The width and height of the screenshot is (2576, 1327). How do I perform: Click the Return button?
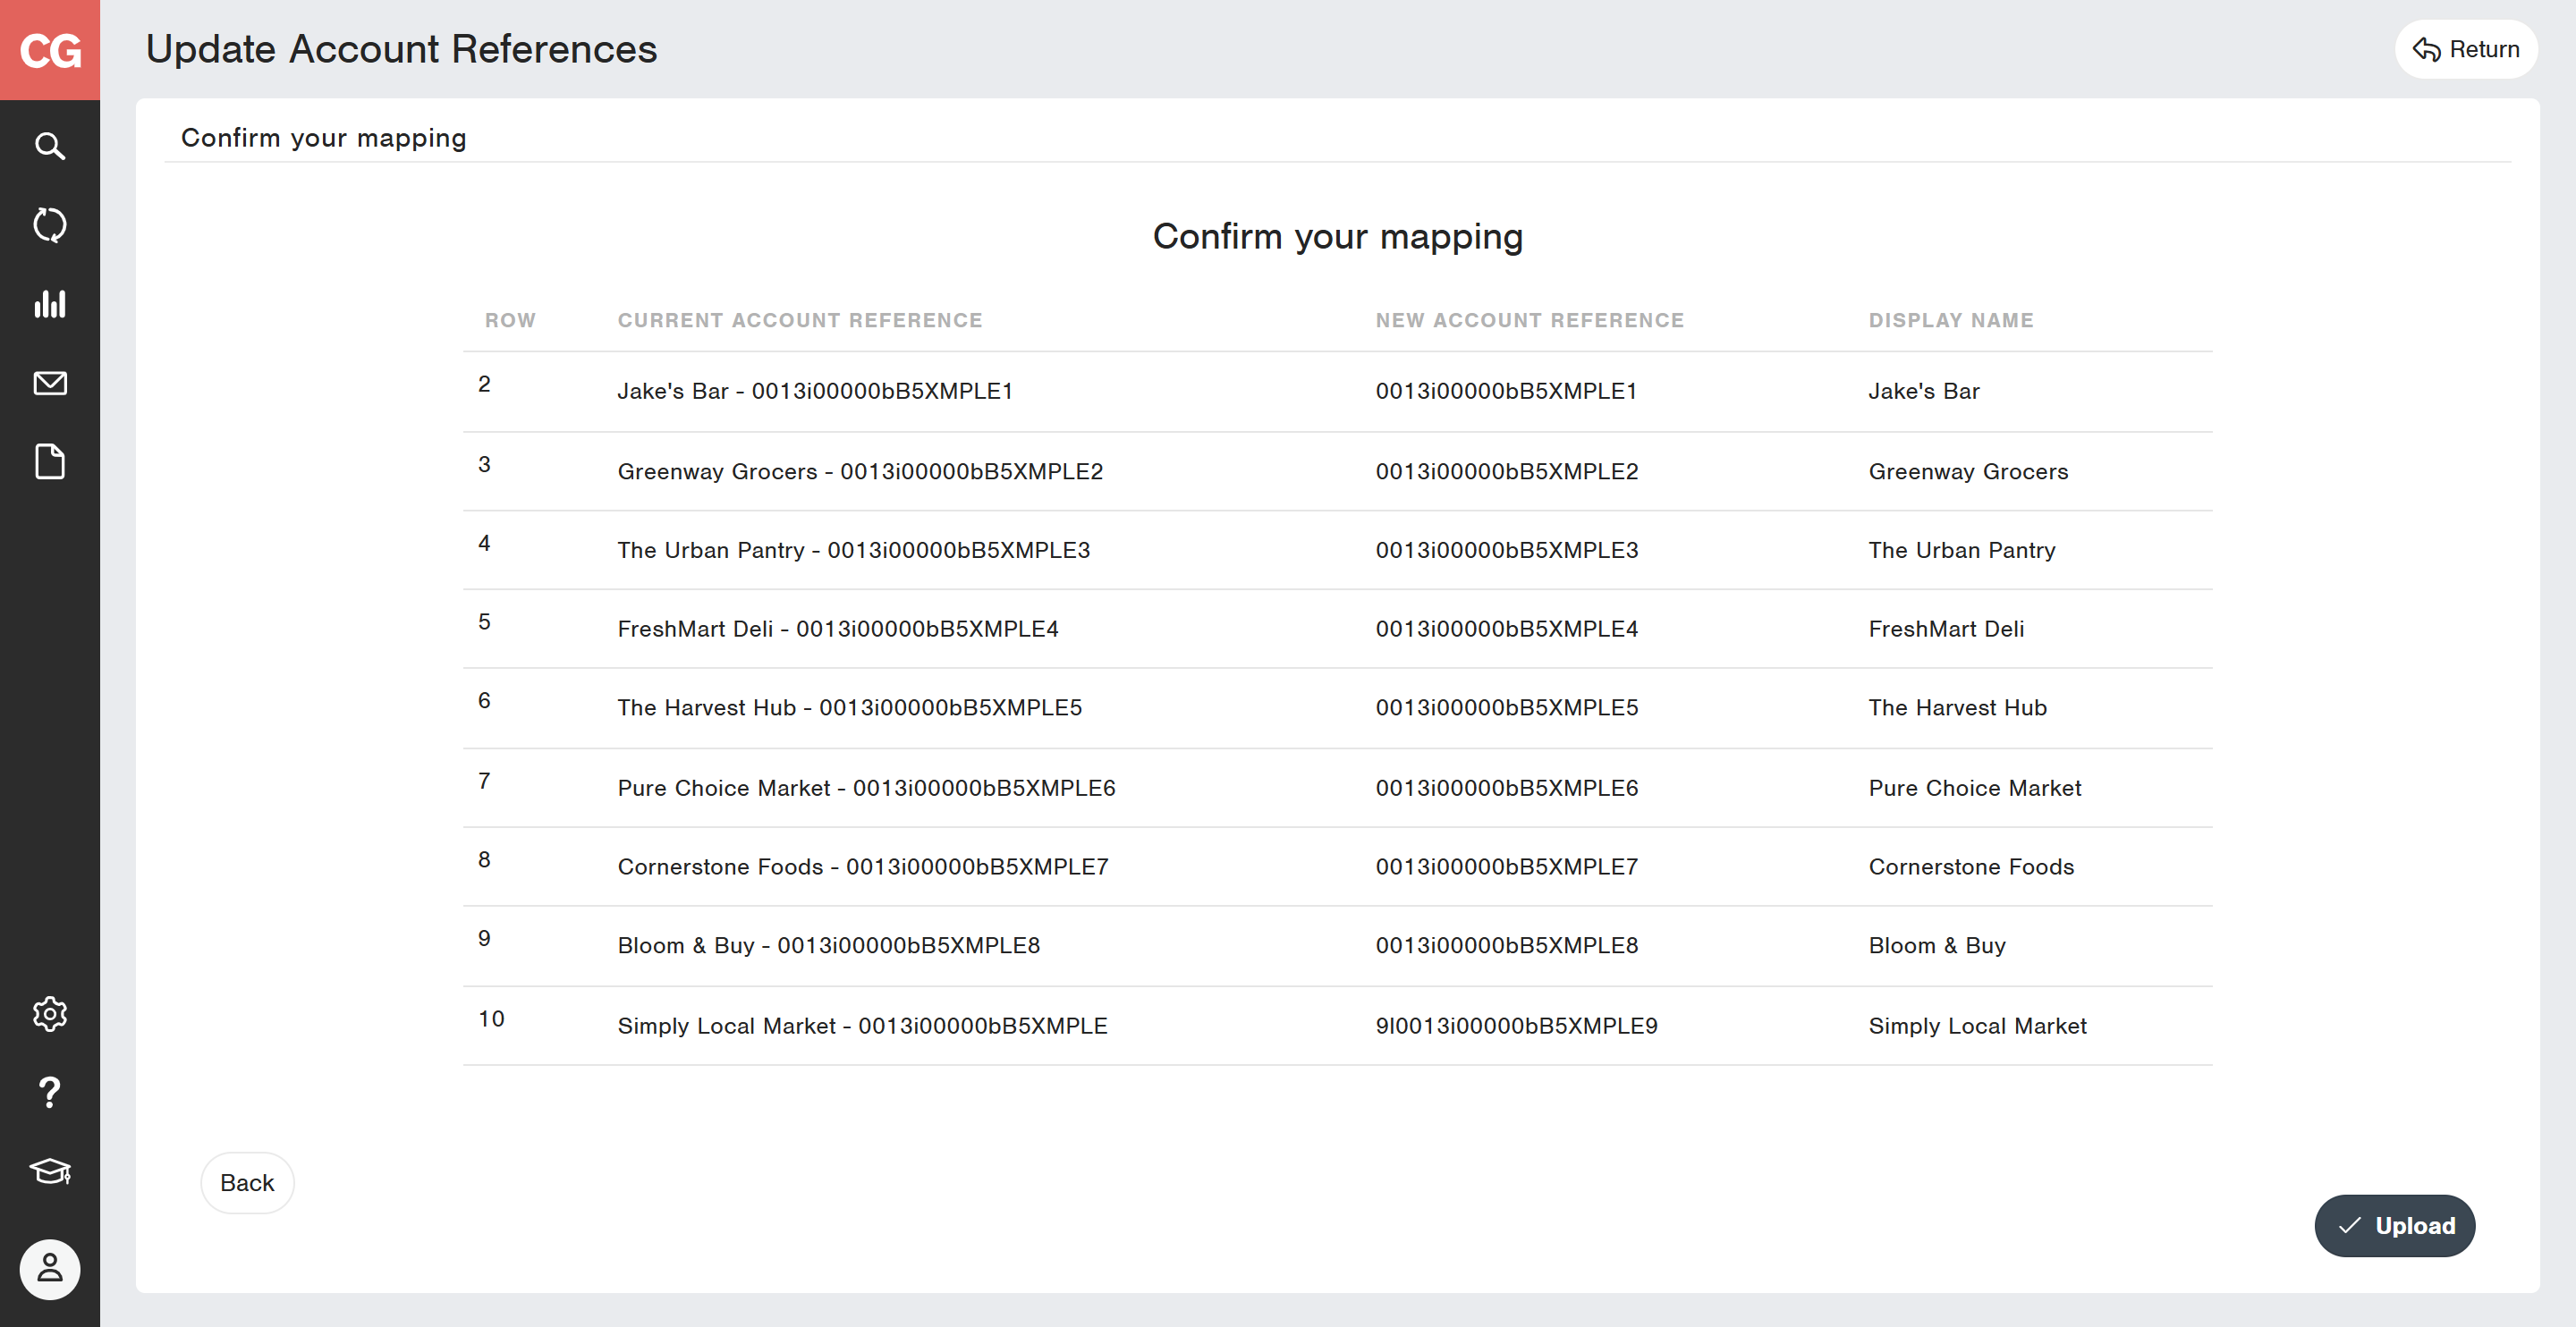(2466, 50)
